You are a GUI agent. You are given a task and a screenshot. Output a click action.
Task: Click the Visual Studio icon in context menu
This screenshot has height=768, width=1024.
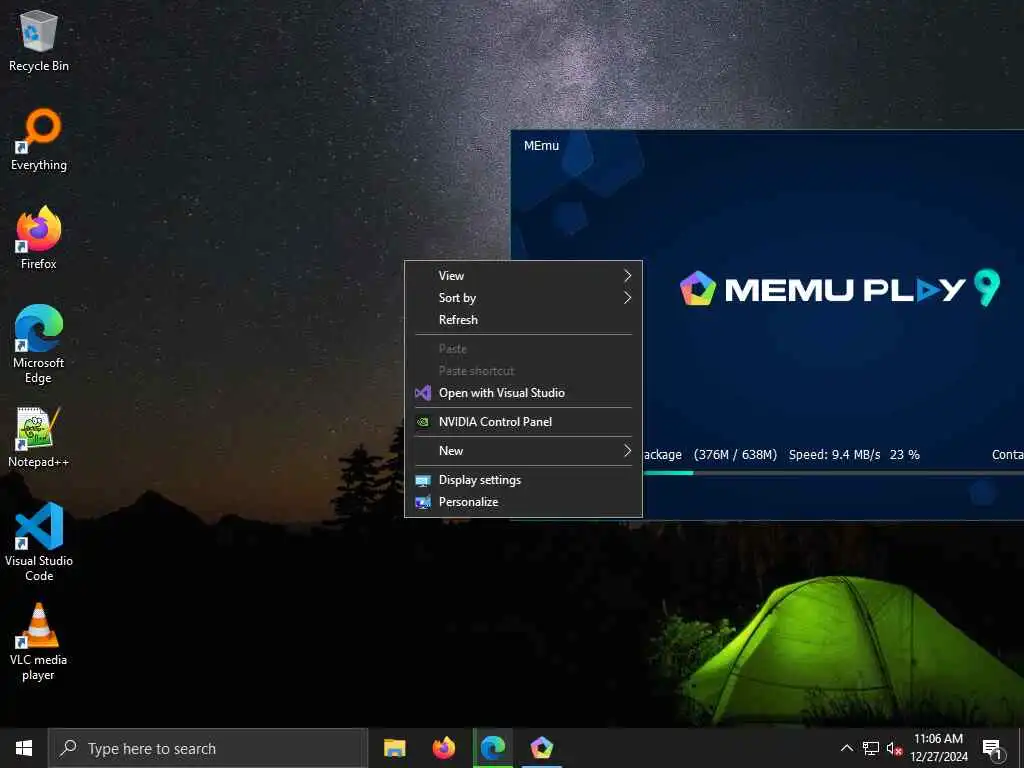coord(423,393)
